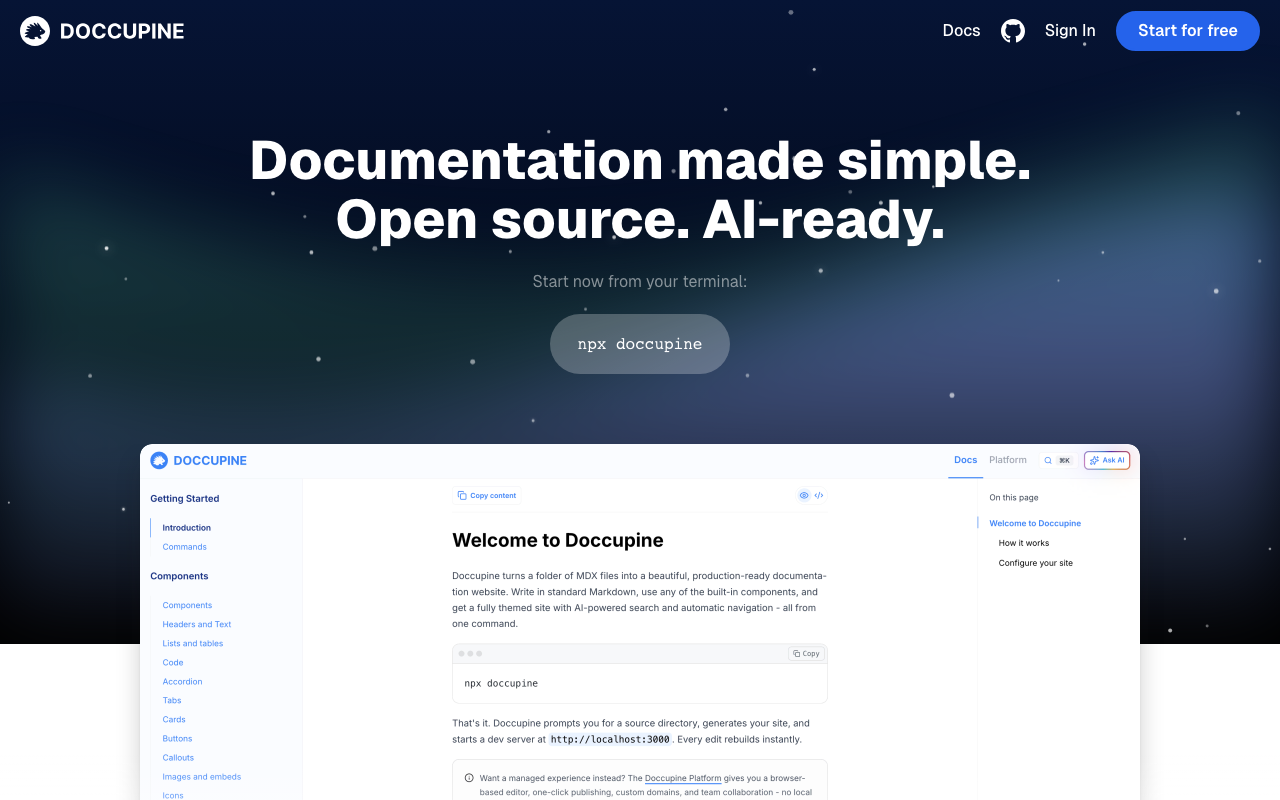Navigate to Headers and Text
The height and width of the screenshot is (800, 1280).
[x=197, y=624]
